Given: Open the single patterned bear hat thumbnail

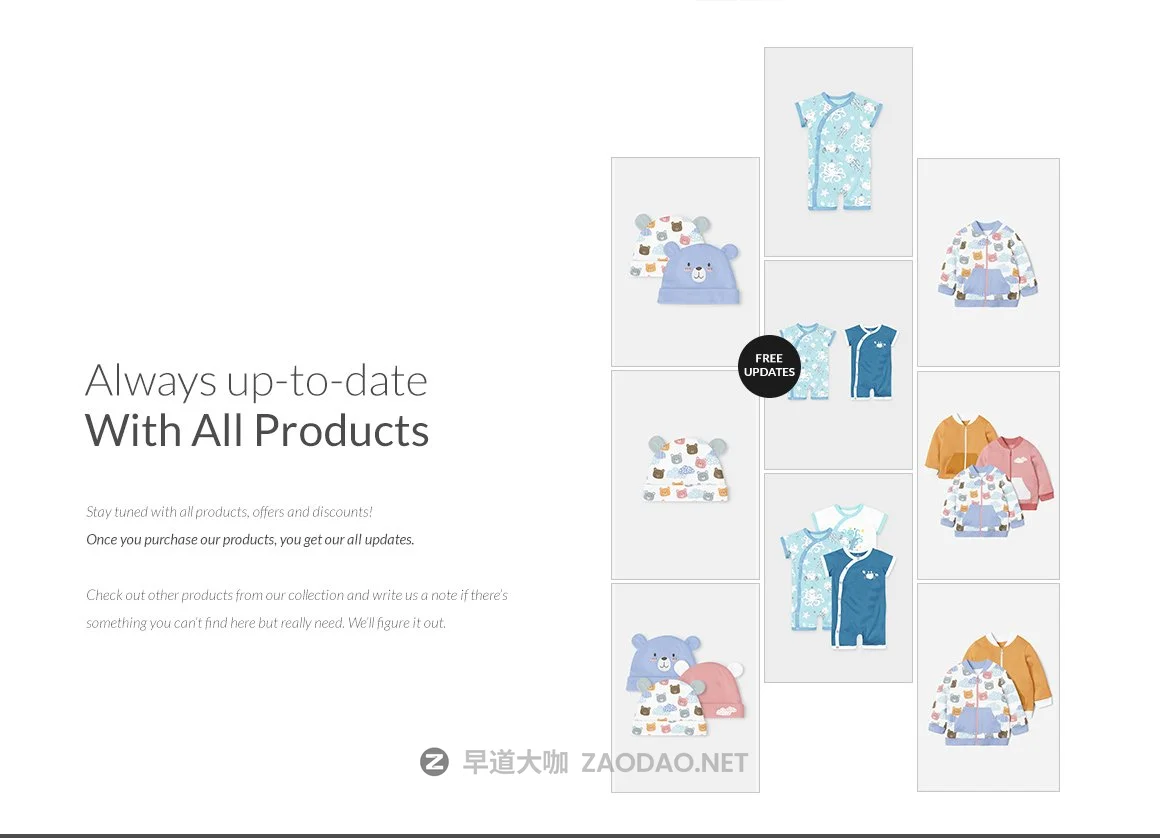Looking at the screenshot, I should (685, 475).
